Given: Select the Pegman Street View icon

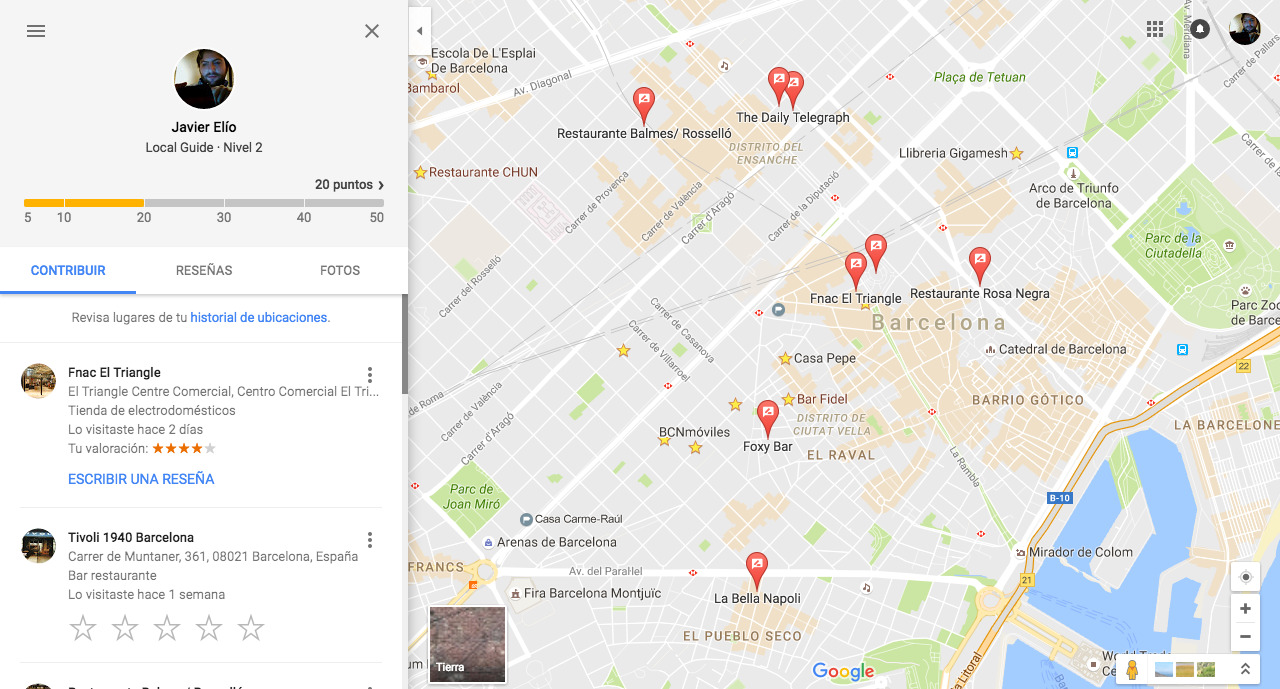Looking at the screenshot, I should [1132, 669].
